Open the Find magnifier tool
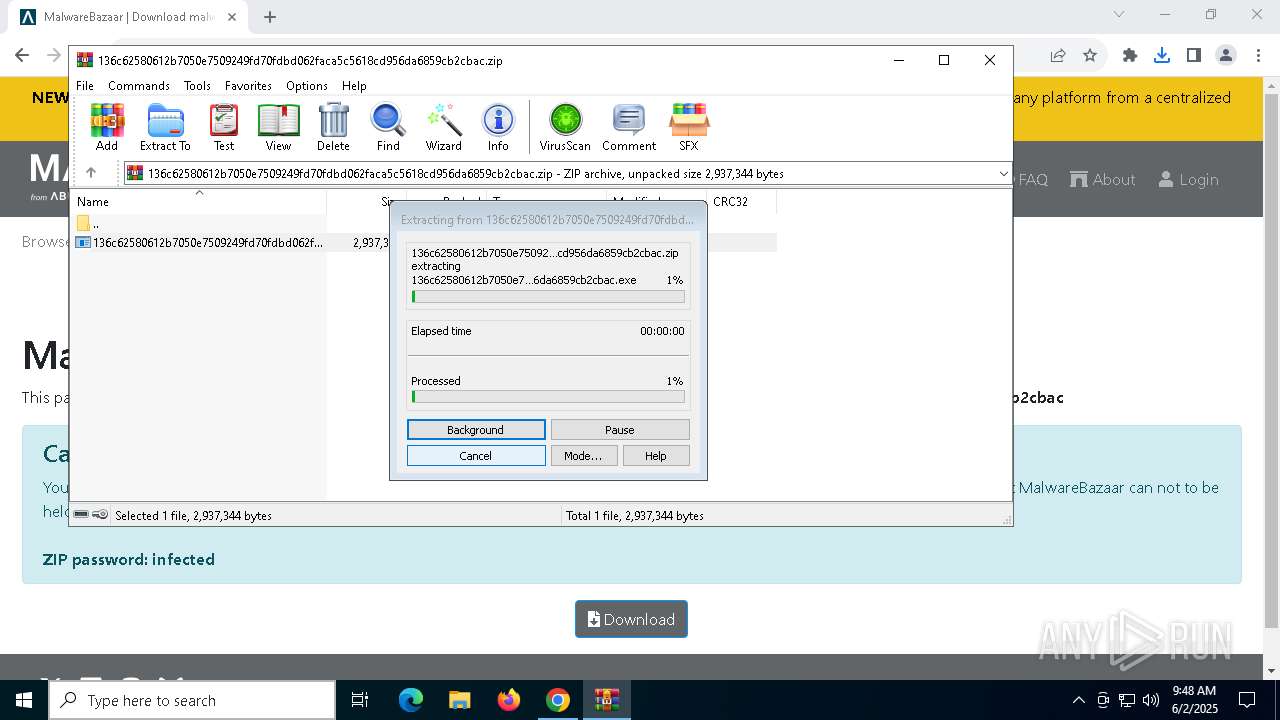1280x720 pixels. (x=388, y=127)
